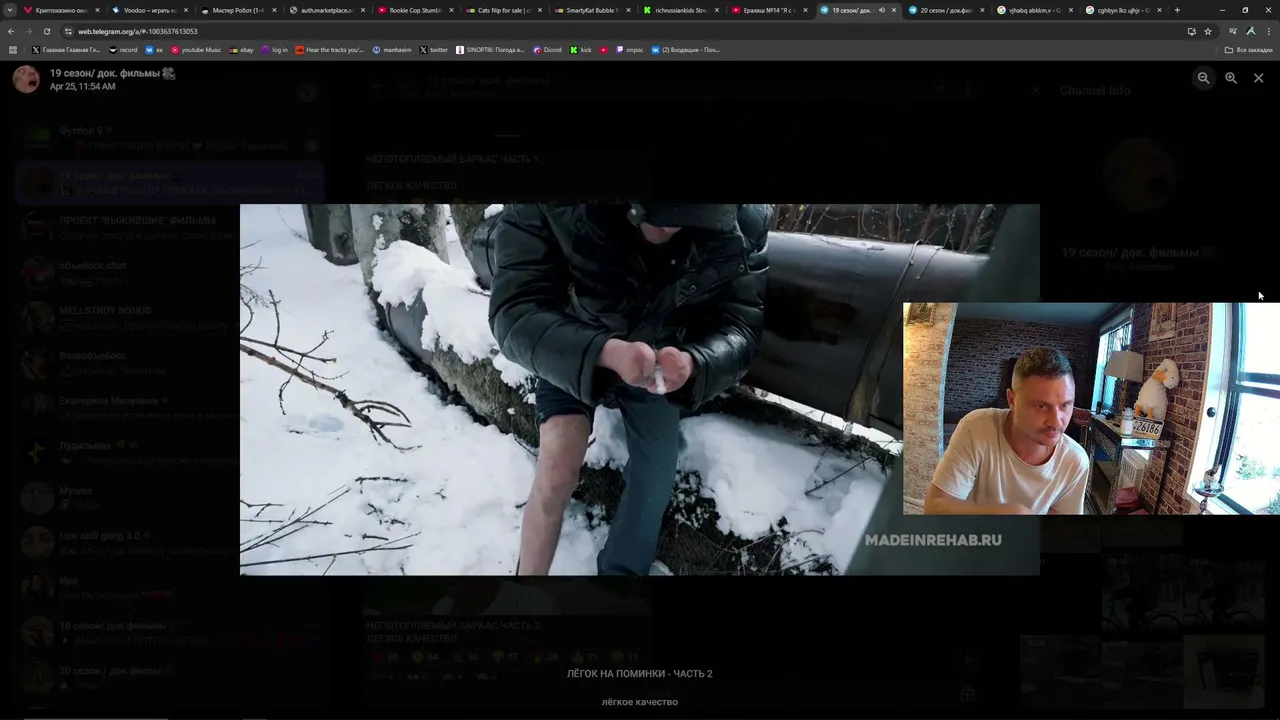Open the ebay bookmark

pos(241,49)
